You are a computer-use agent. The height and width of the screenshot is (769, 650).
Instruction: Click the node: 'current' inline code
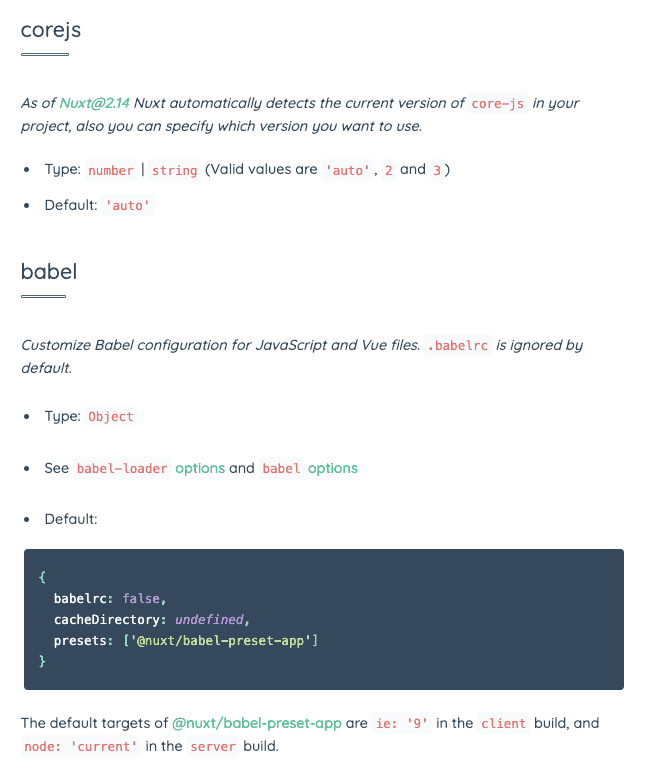click(81, 746)
